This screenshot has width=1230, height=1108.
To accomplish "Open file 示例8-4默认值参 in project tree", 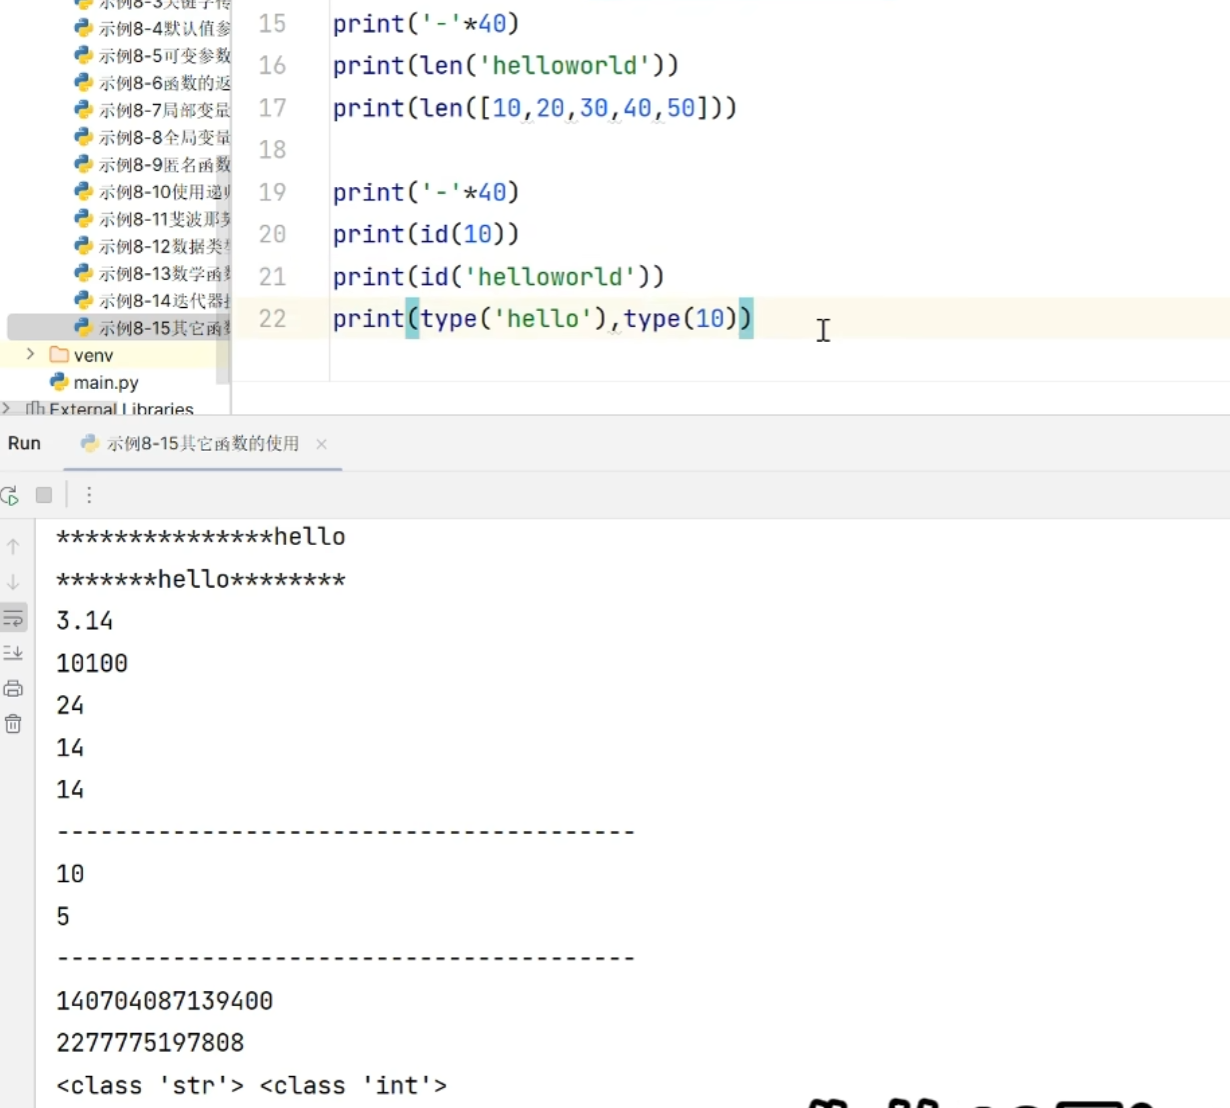I will tap(153, 28).
